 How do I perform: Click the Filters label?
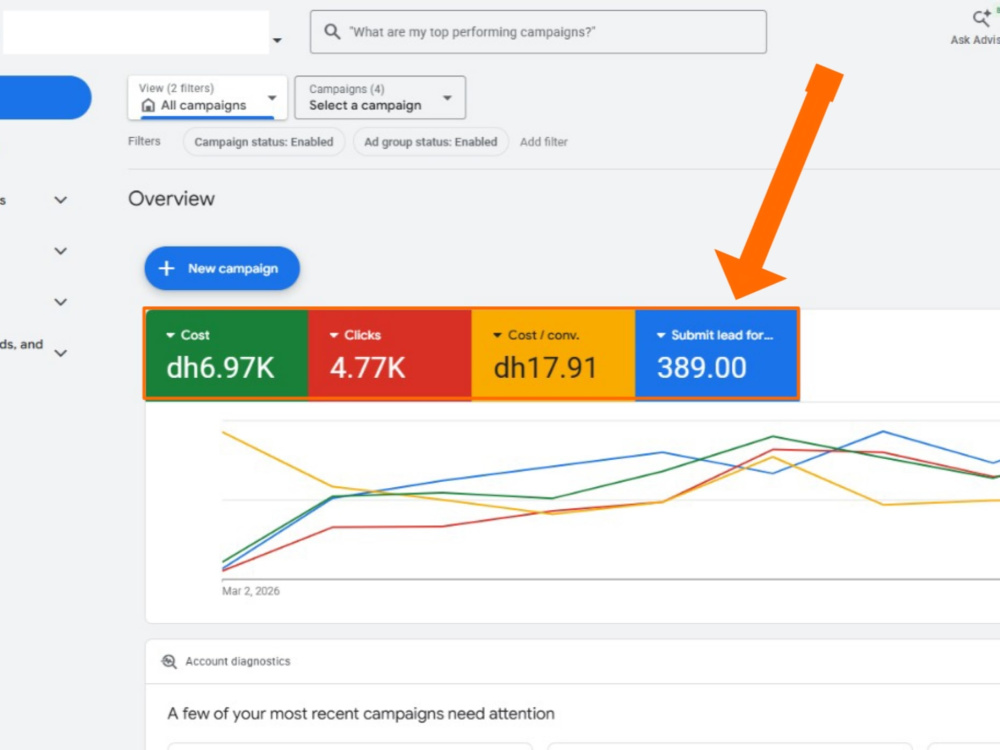pyautogui.click(x=144, y=141)
